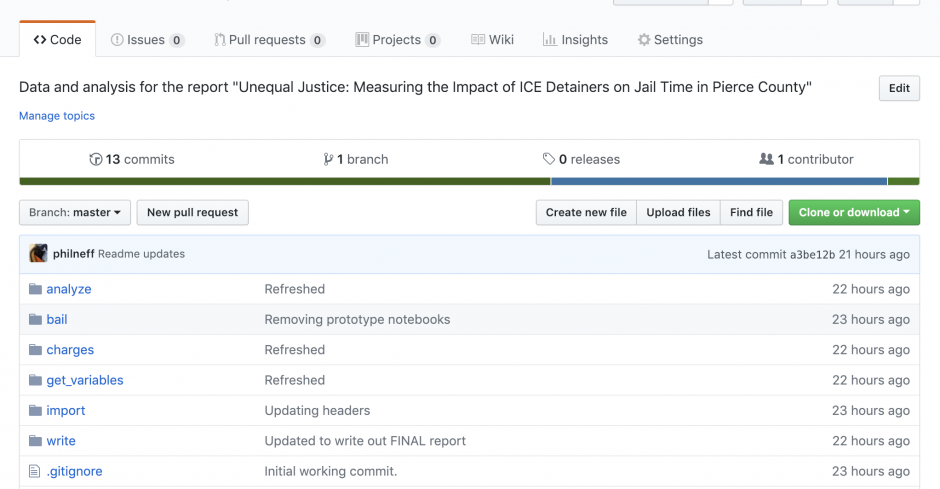Image resolution: width=940 pixels, height=489 pixels.
Task: Click the releases tag icon
Action: [x=549, y=159]
